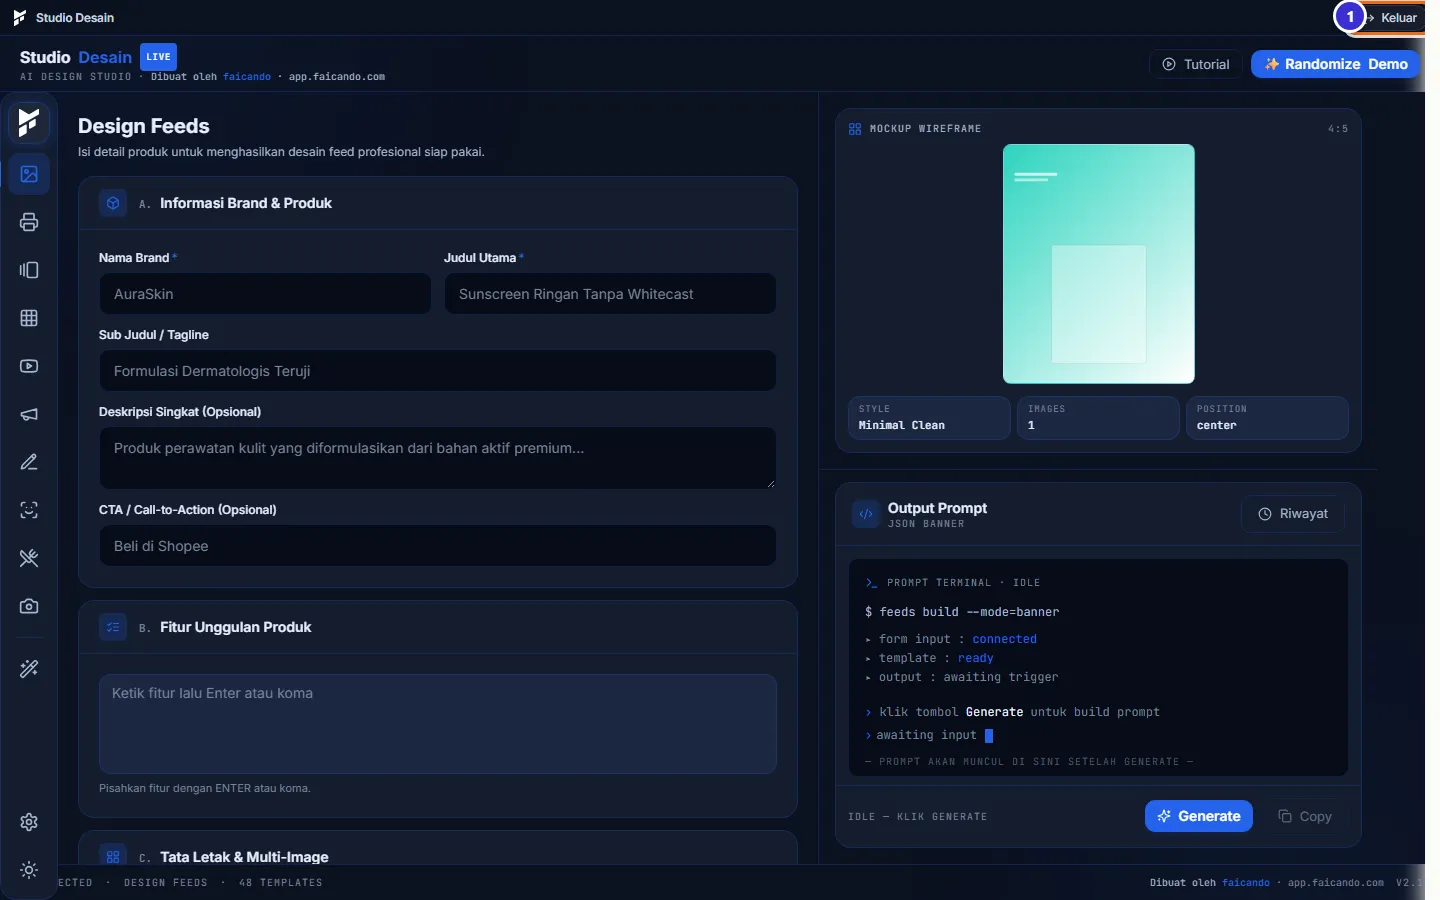Open the face scan sidebar icon
Viewport: 1440px width, 900px height.
pos(29,510)
